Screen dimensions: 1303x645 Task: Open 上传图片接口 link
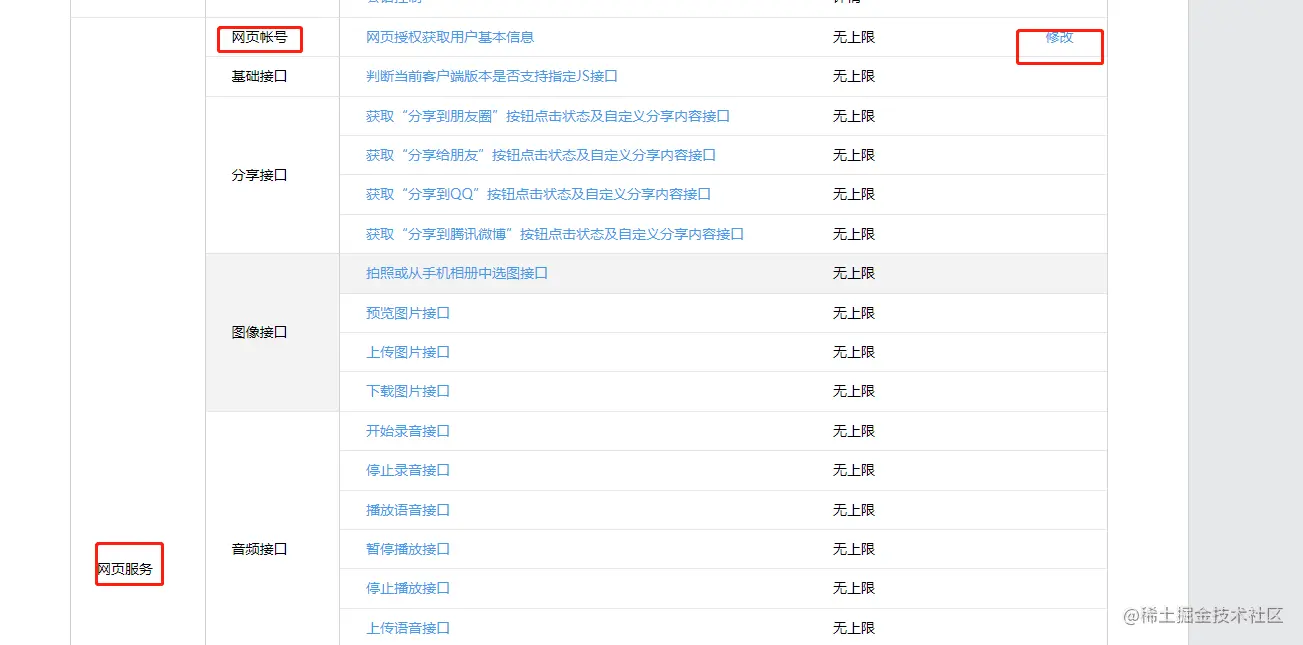pos(408,352)
